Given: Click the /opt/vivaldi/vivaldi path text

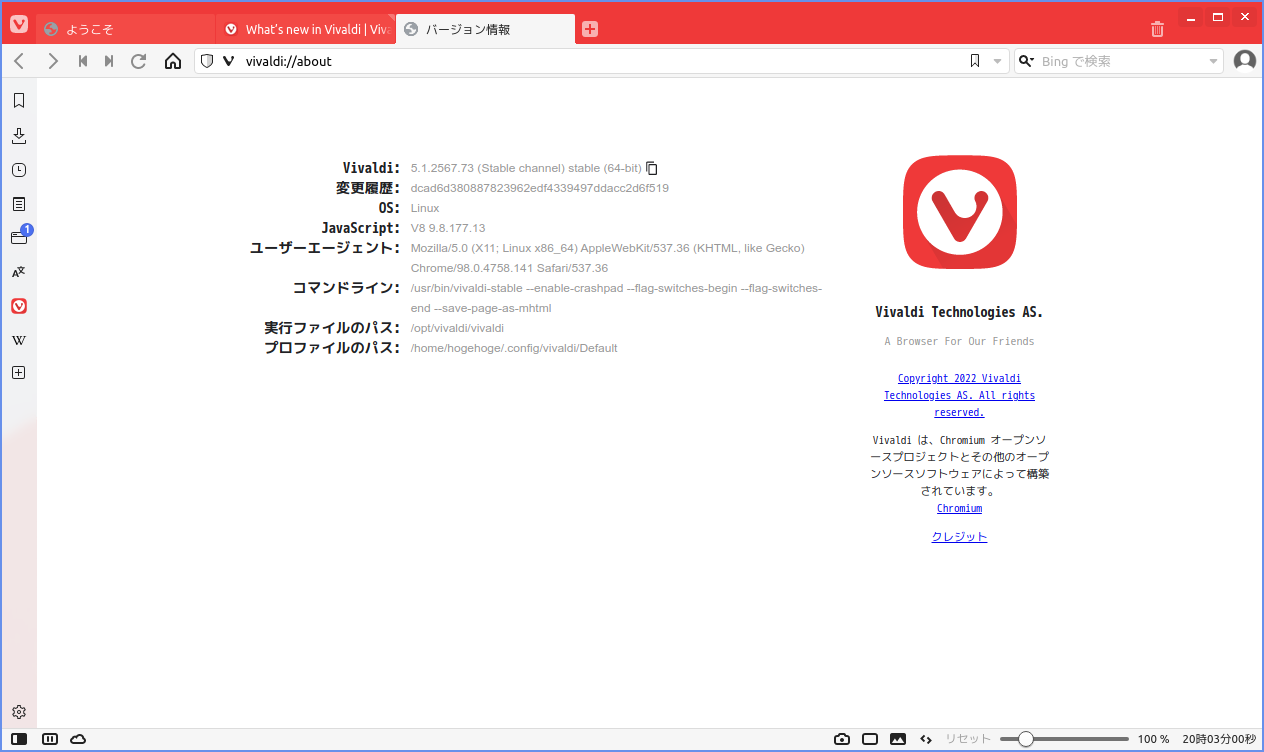Looking at the screenshot, I should pyautogui.click(x=457, y=328).
